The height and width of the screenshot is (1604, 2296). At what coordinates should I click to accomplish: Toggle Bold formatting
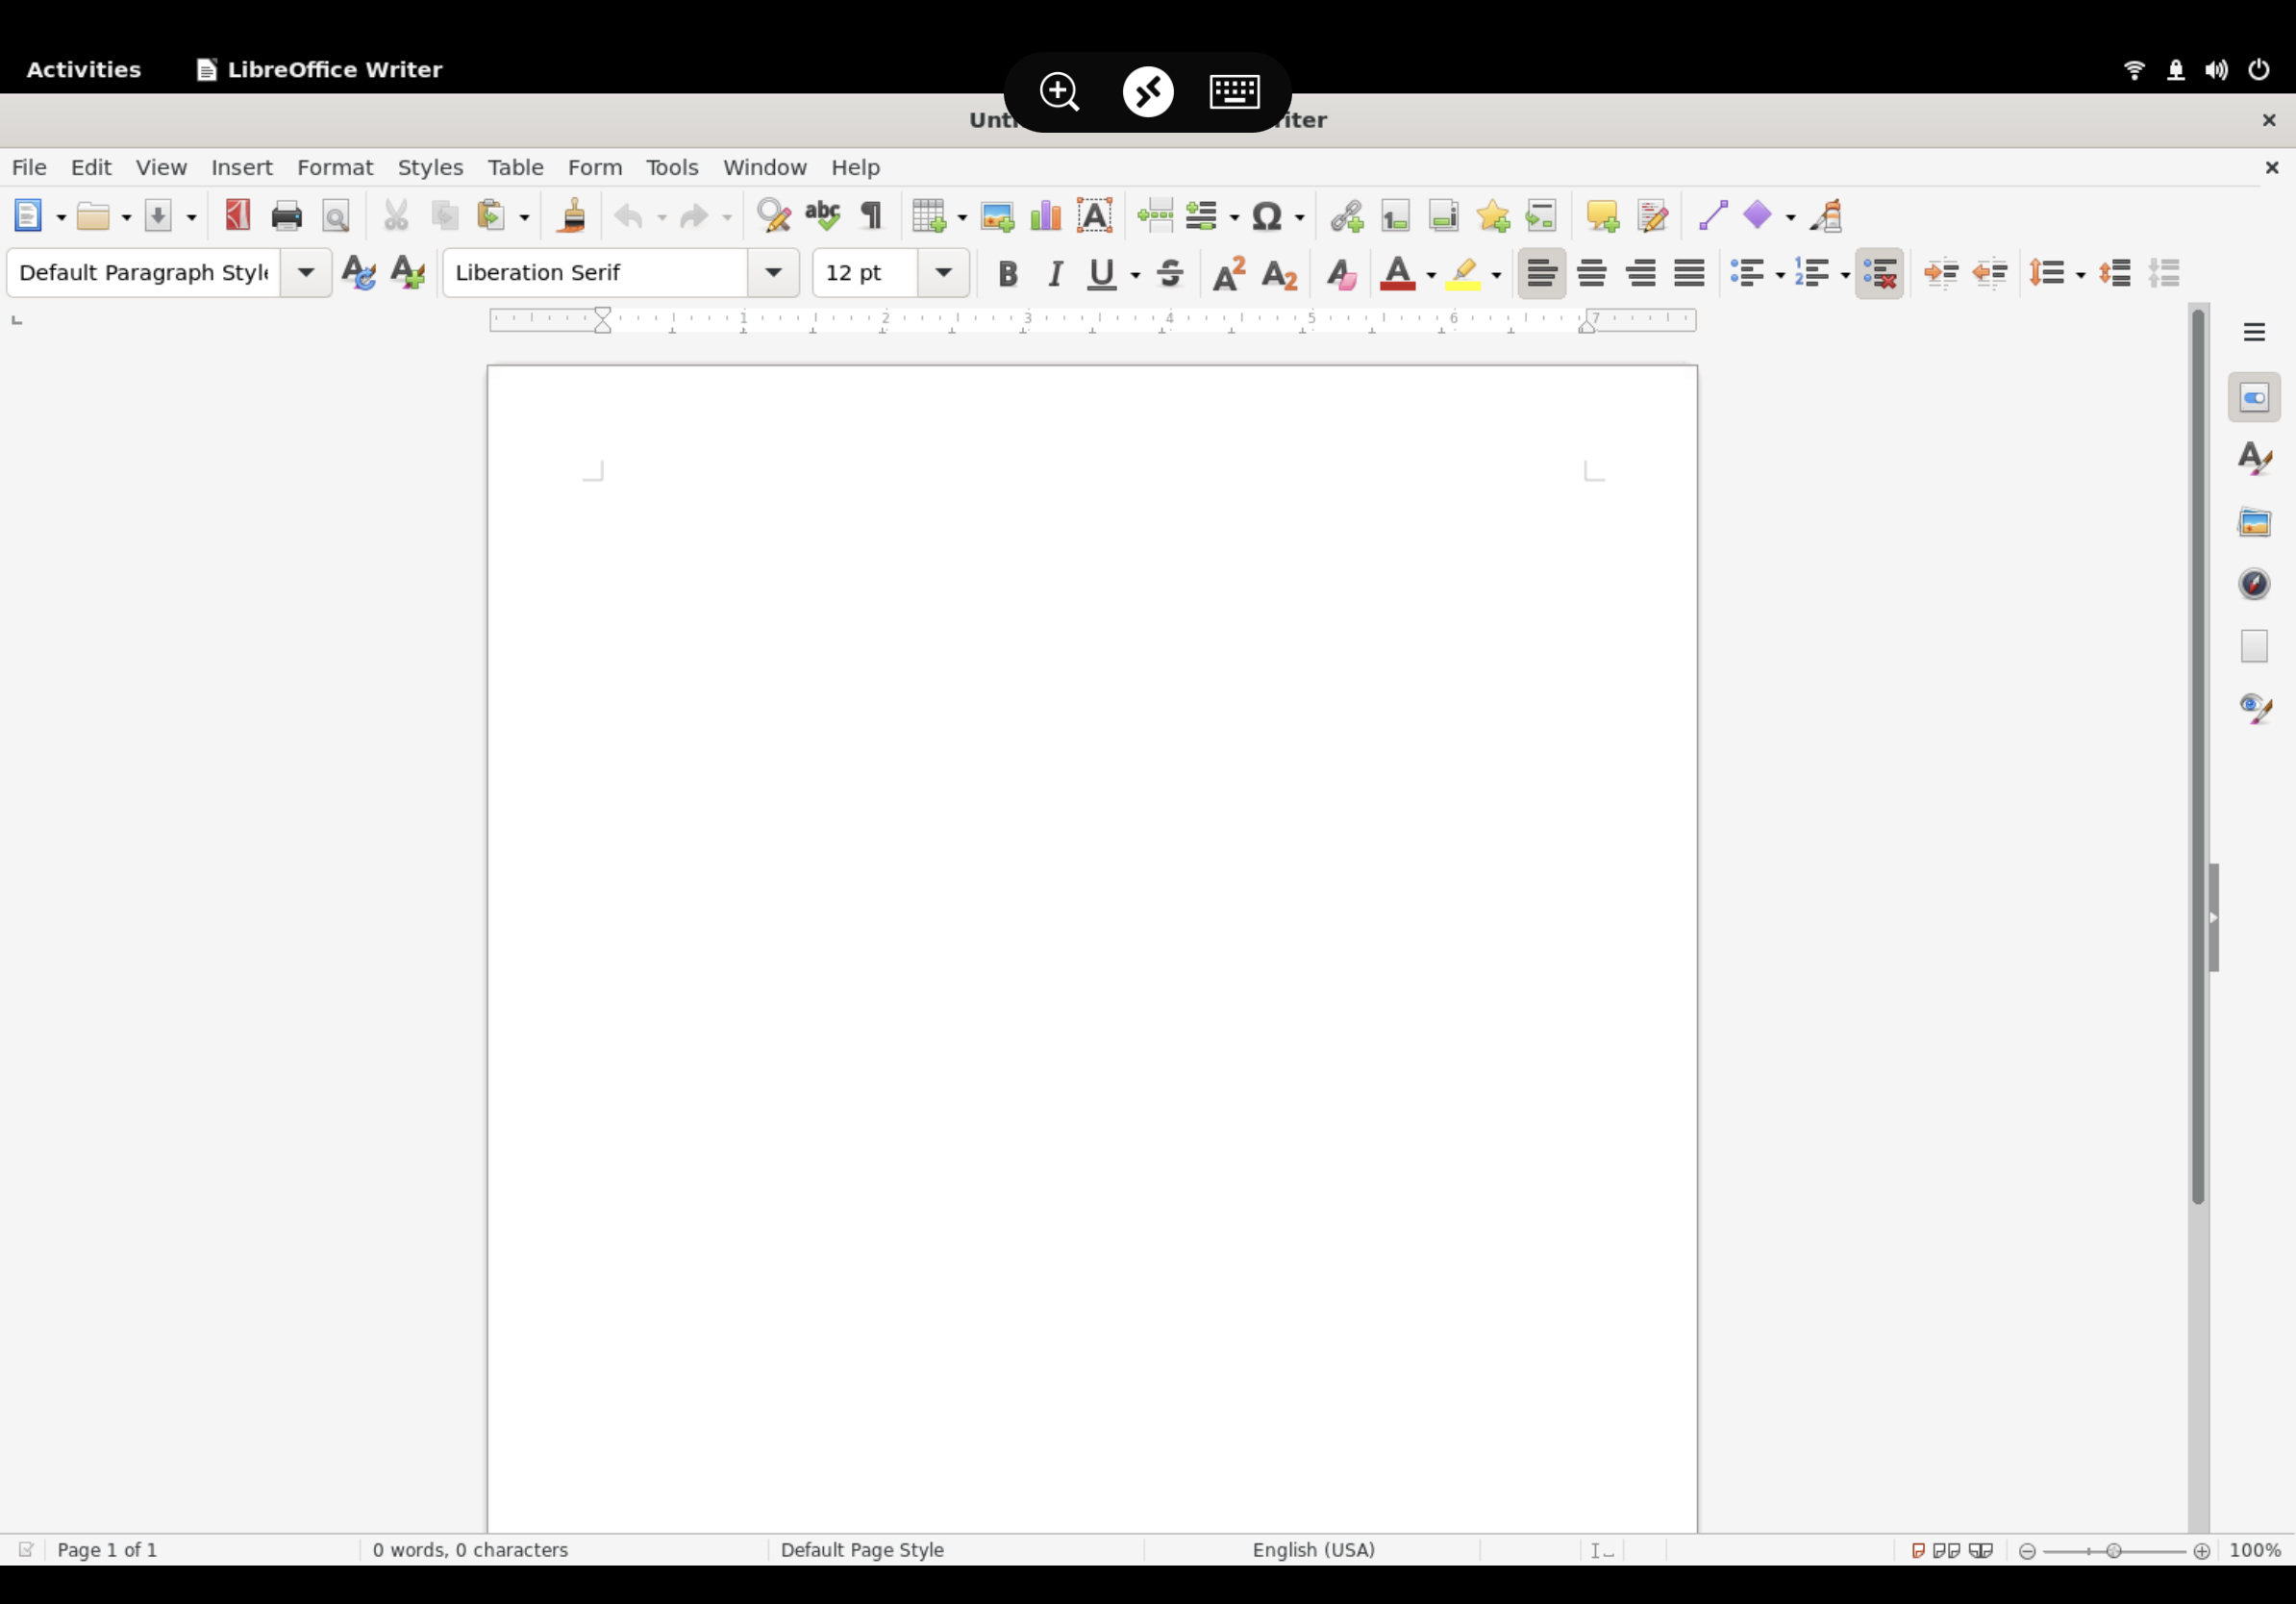click(x=1007, y=273)
